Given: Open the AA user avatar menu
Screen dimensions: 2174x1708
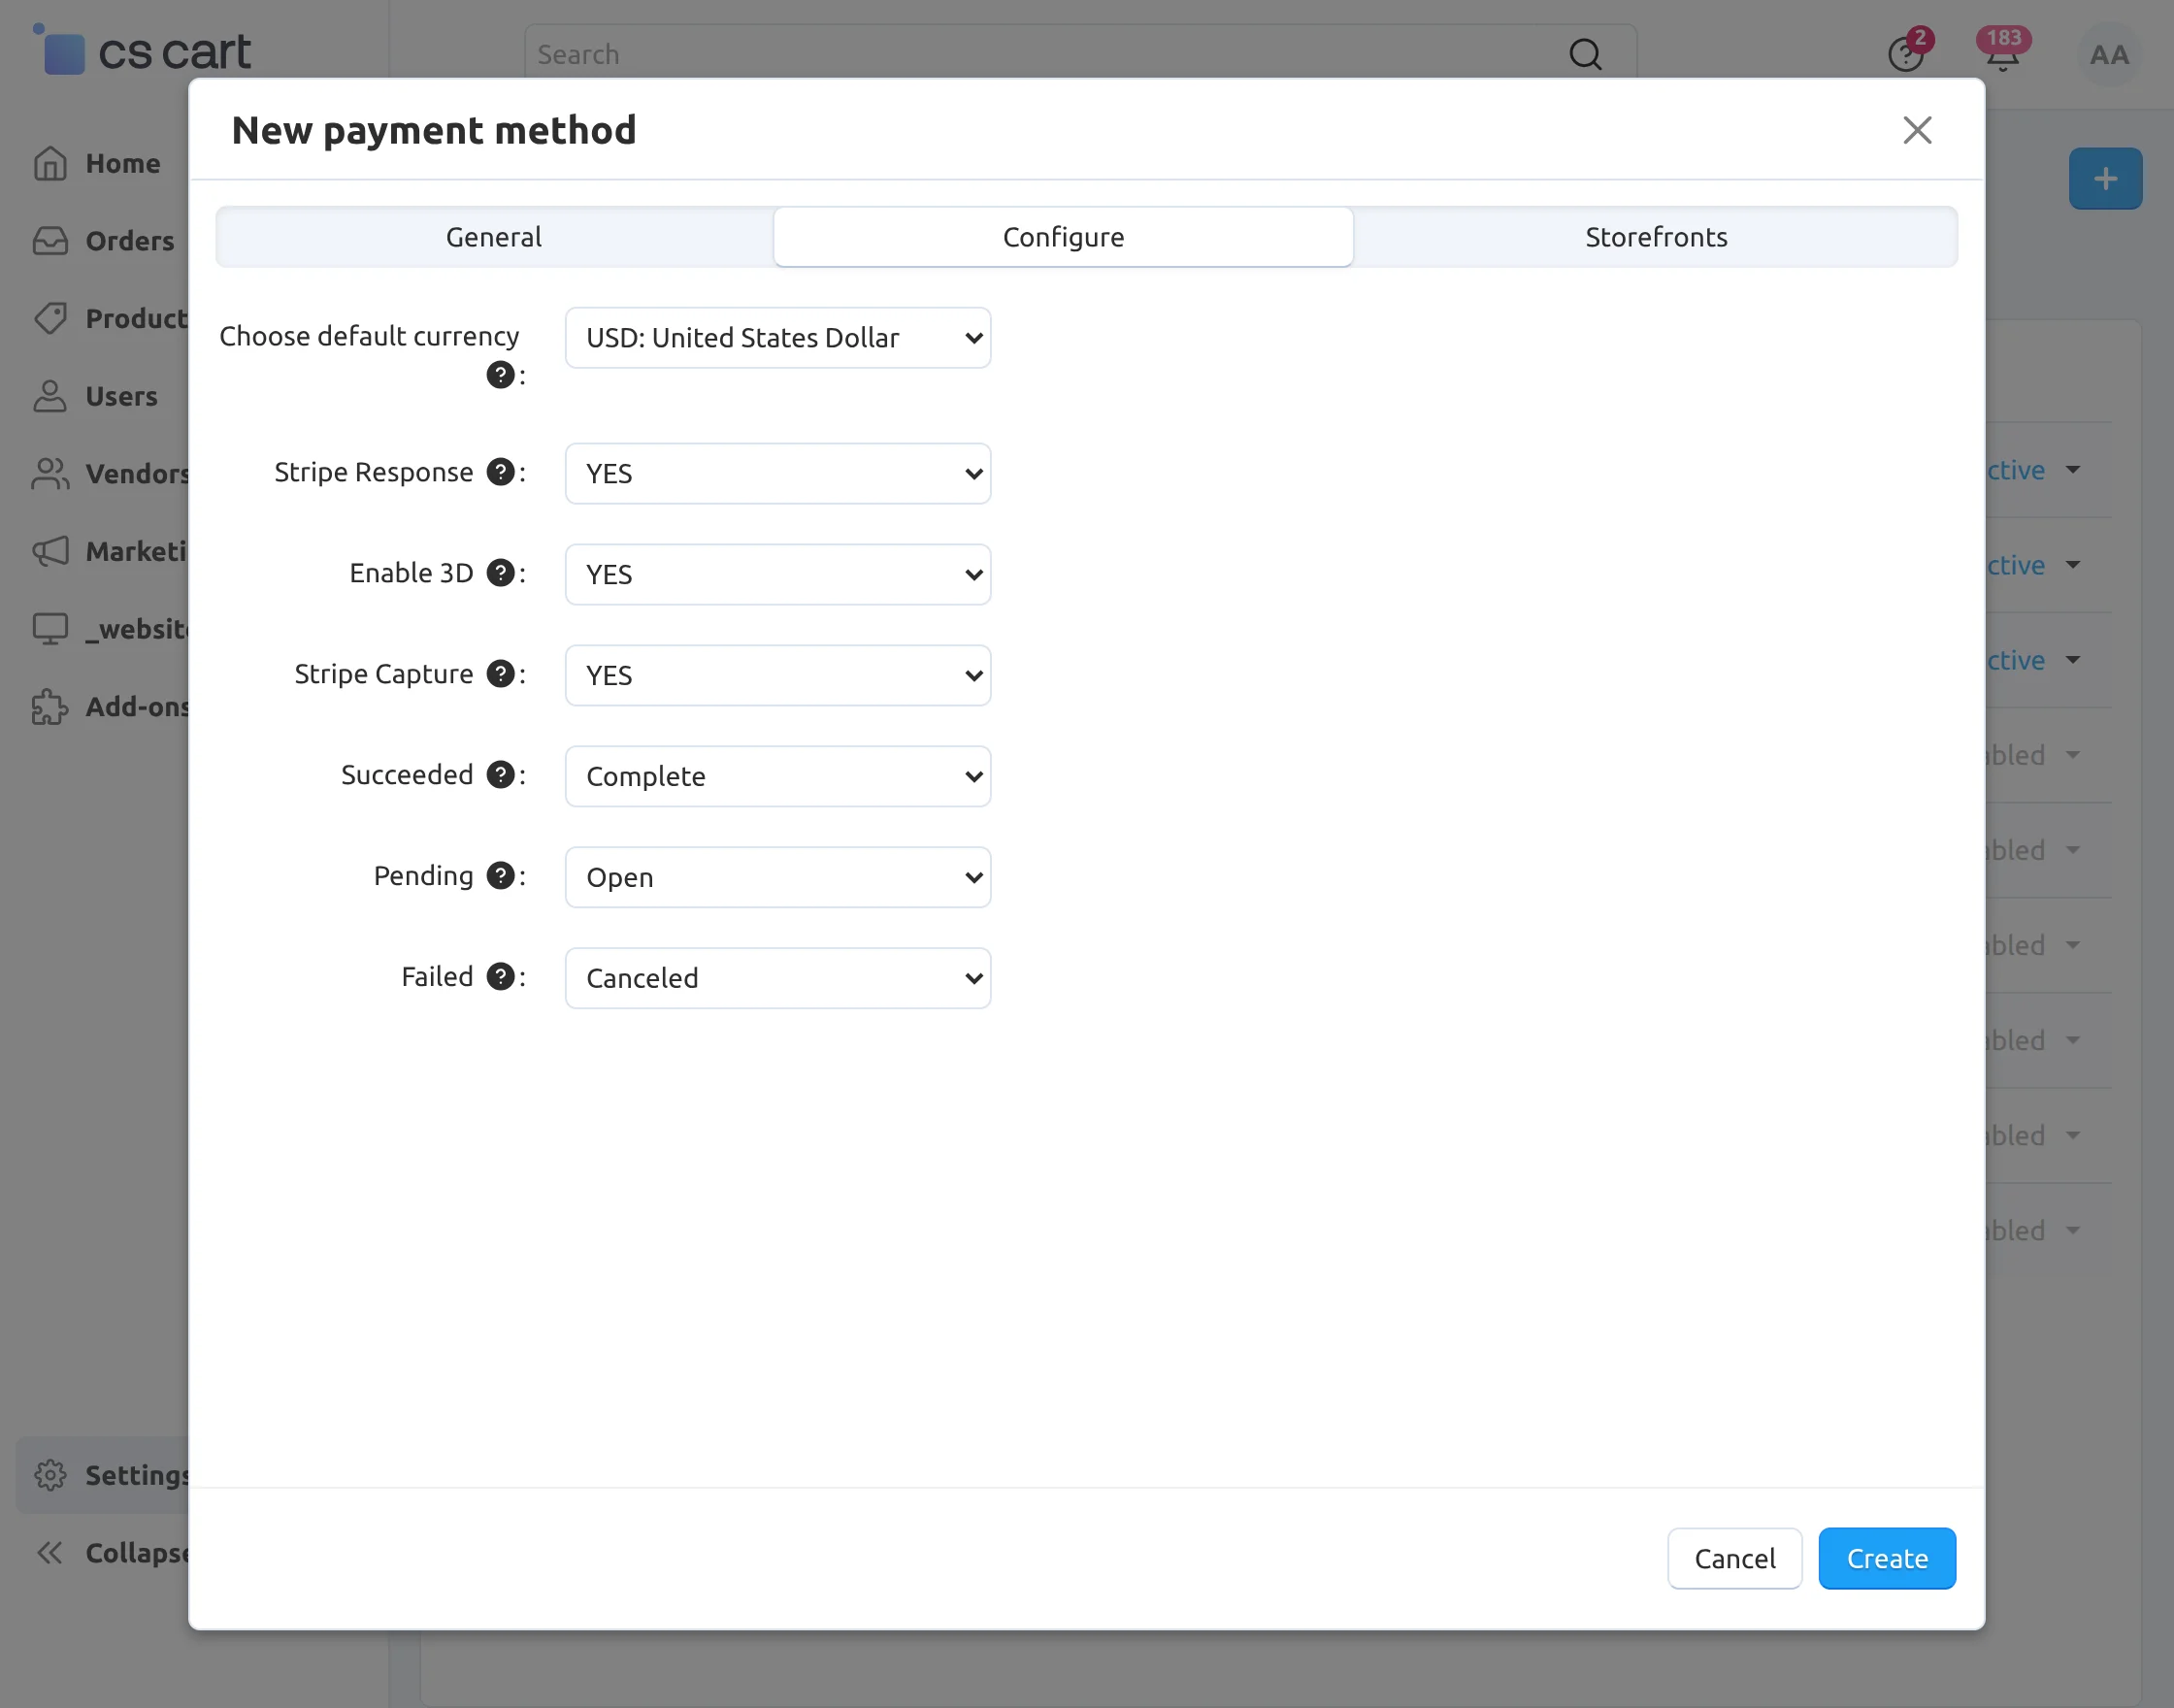Looking at the screenshot, I should 2109,55.
